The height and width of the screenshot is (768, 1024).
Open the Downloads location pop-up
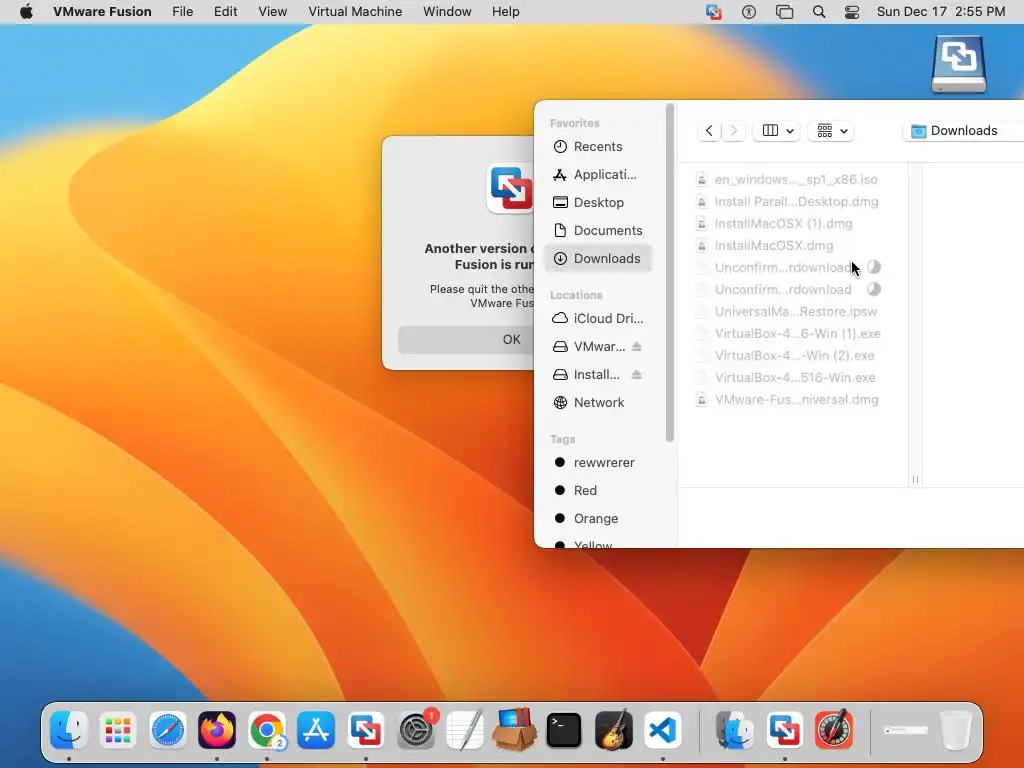pyautogui.click(x=963, y=131)
